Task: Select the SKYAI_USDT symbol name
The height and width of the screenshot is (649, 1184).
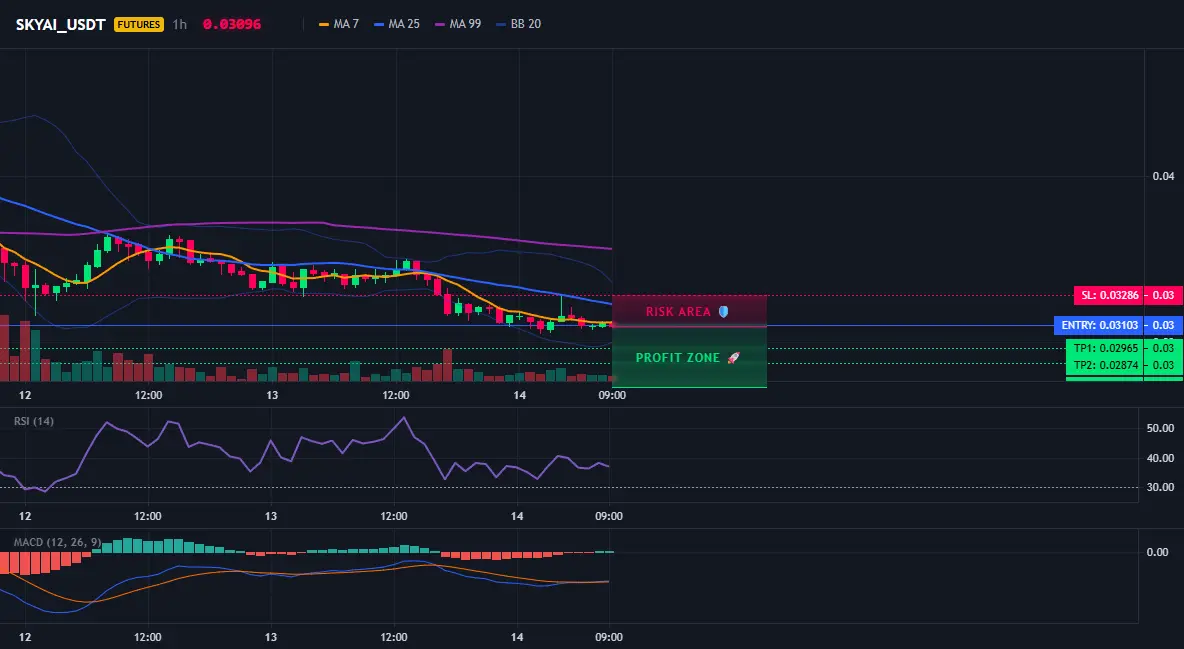Action: coord(60,24)
